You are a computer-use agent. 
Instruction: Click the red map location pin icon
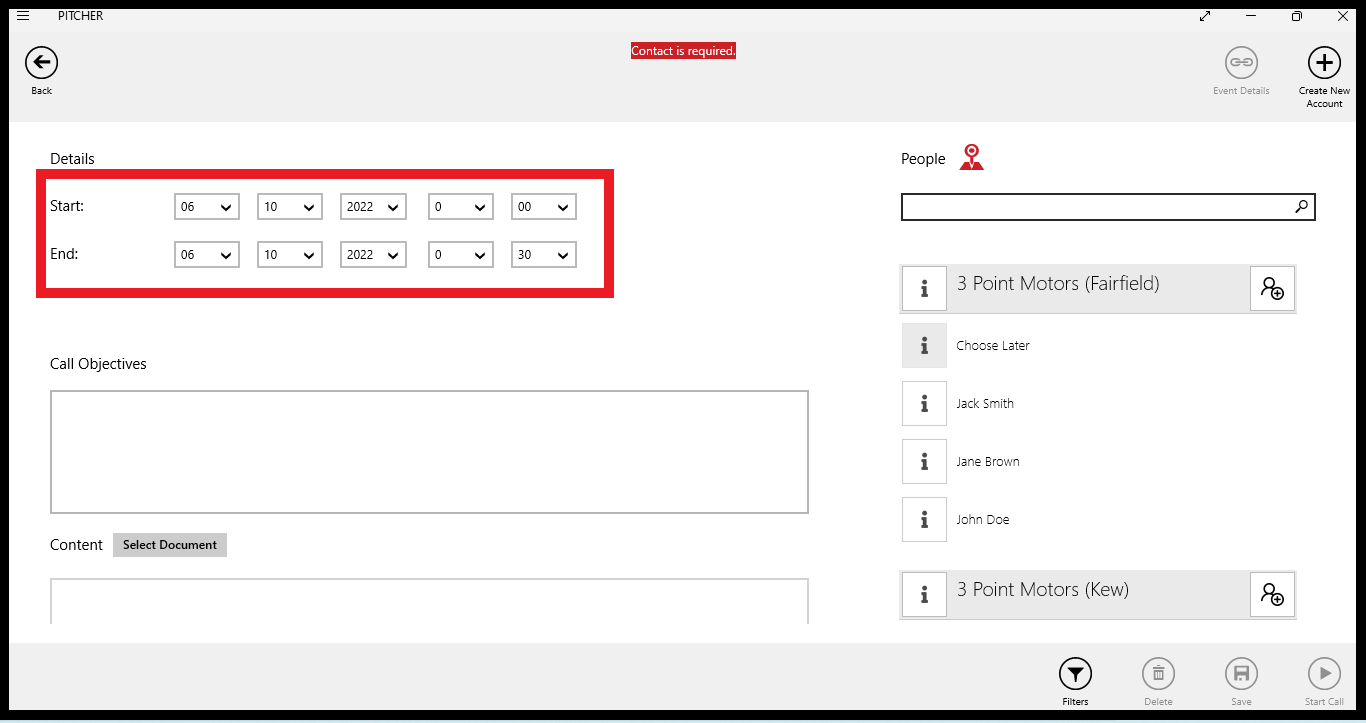tap(971, 158)
